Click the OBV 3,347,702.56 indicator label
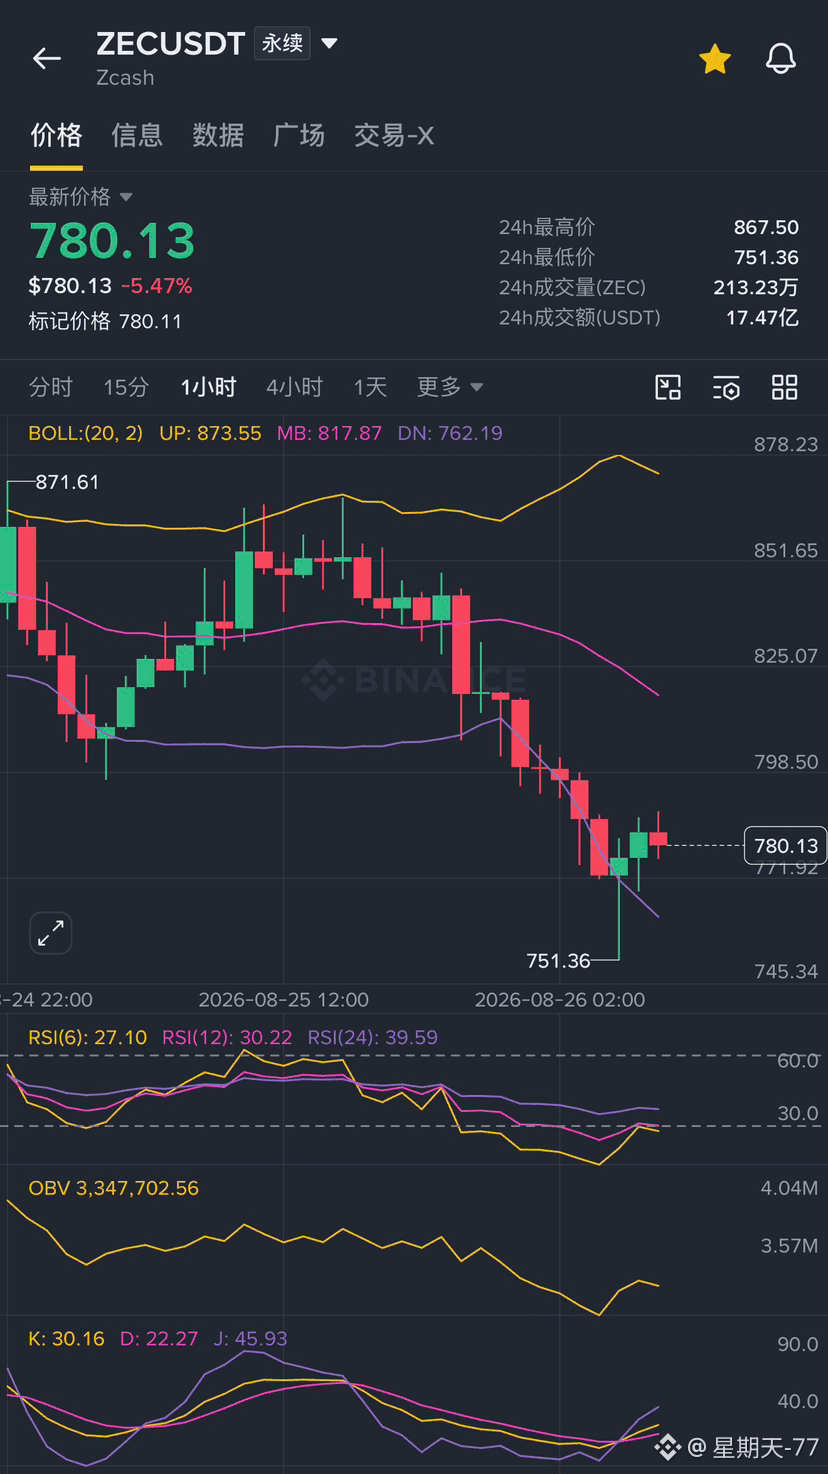This screenshot has height=1474, width=828. coord(114,1188)
